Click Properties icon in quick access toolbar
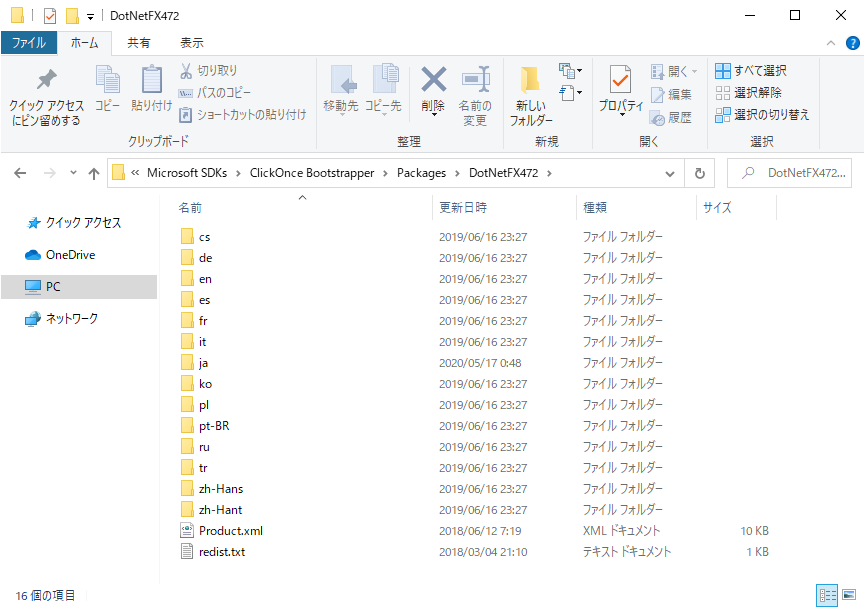Image resolution: width=865 pixels, height=608 pixels. (x=50, y=16)
